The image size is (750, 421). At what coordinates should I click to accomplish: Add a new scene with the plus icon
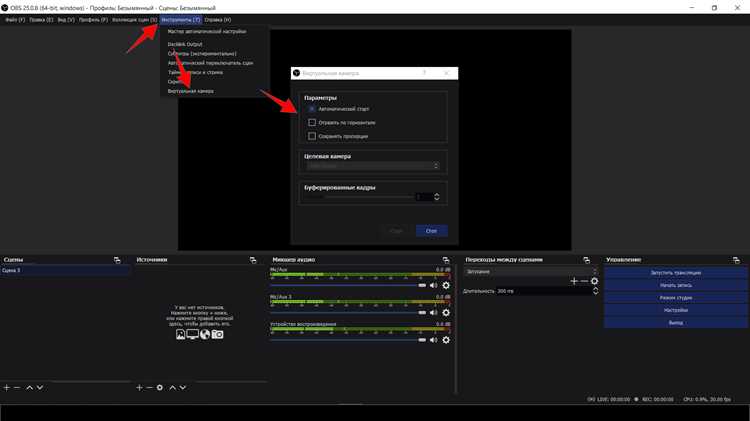click(x=7, y=388)
